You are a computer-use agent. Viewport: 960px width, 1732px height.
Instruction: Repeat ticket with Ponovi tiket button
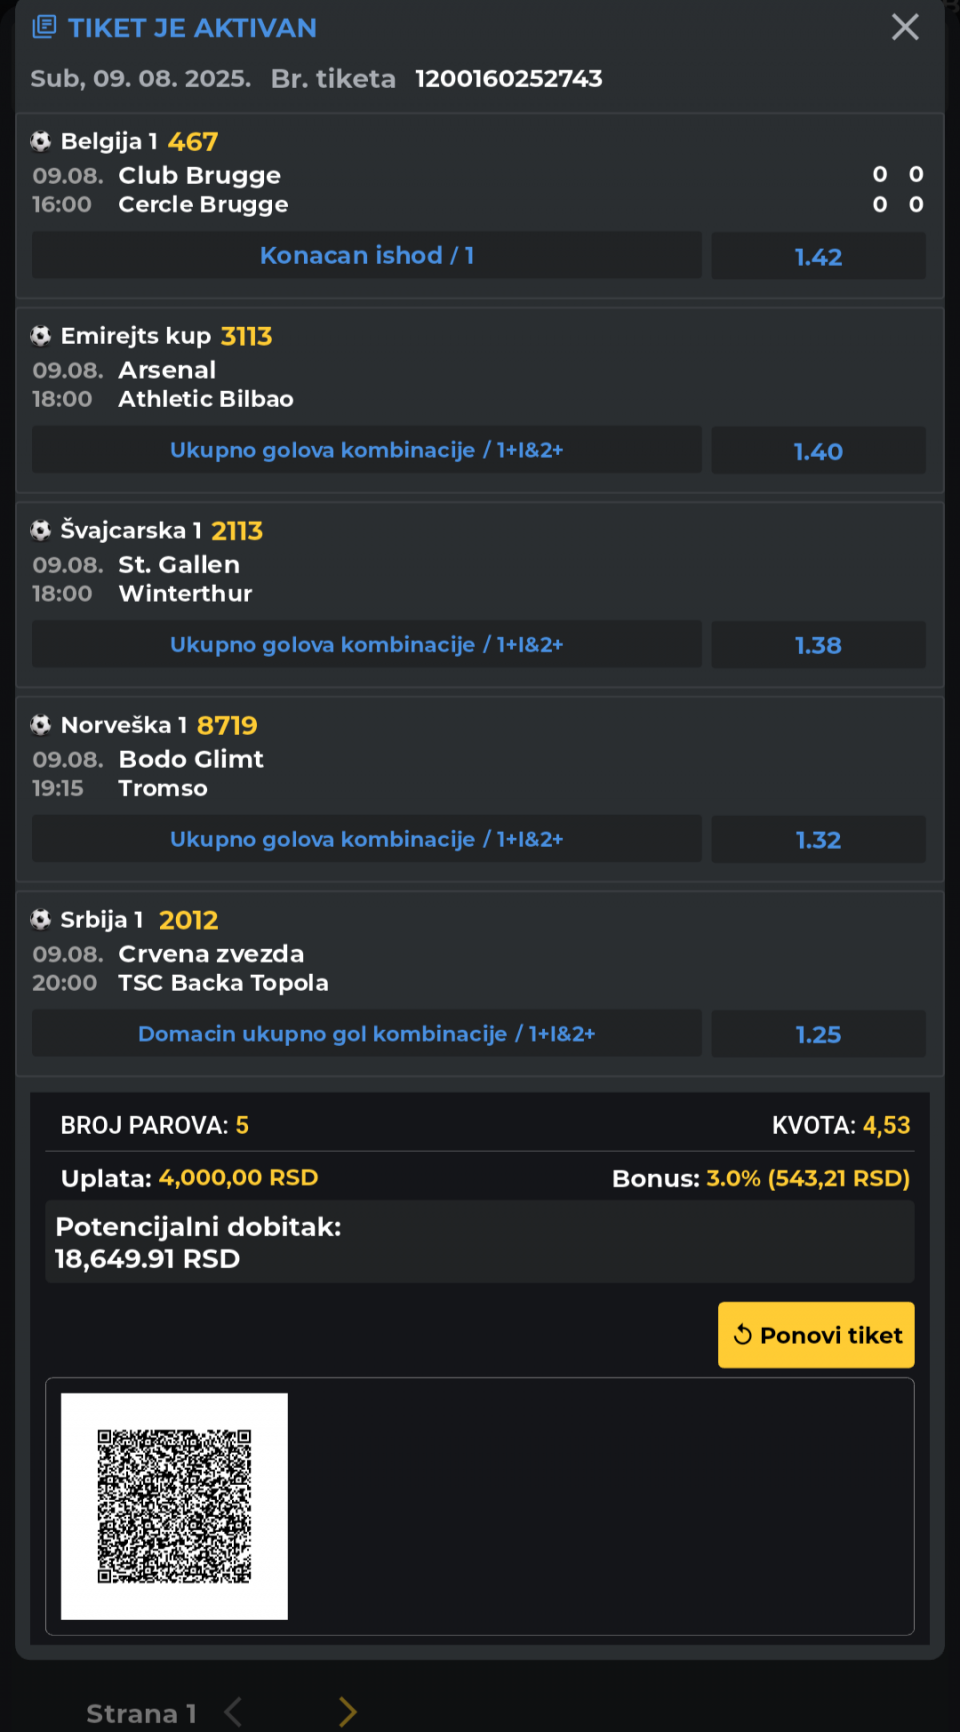pos(816,1335)
